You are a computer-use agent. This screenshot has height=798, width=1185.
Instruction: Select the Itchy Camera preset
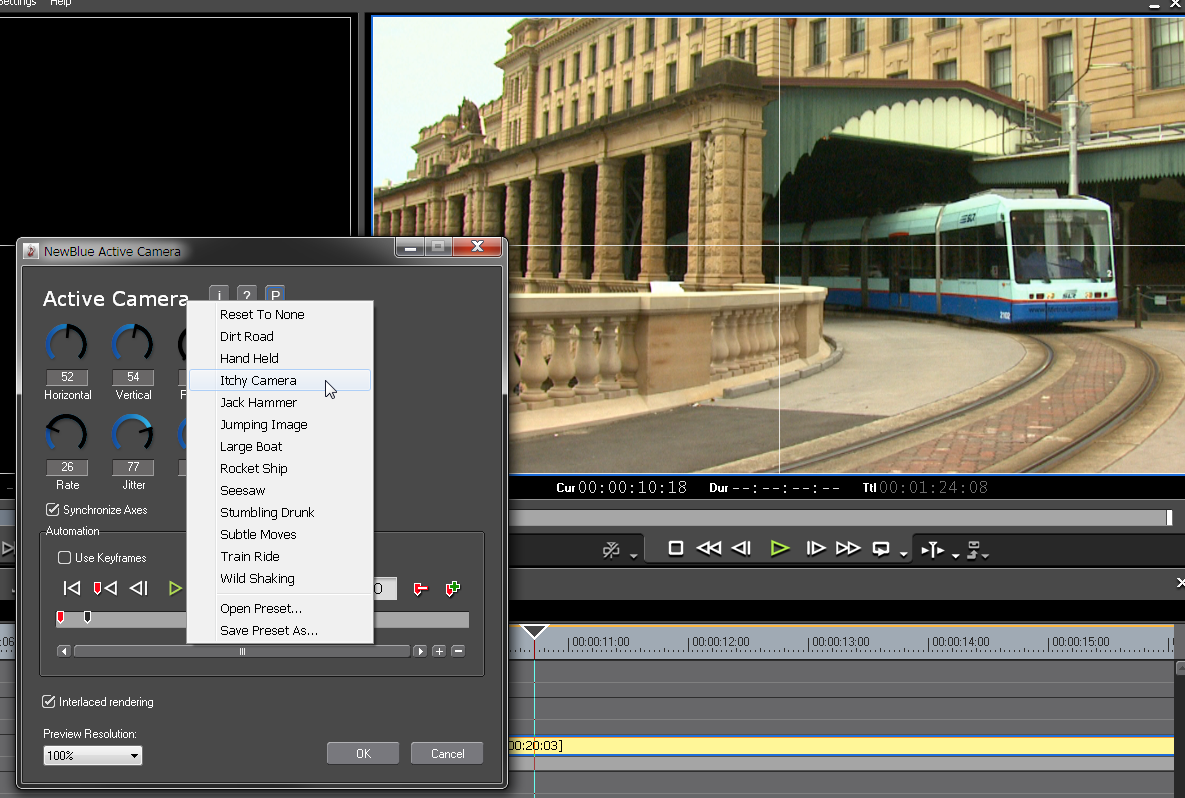click(x=280, y=380)
